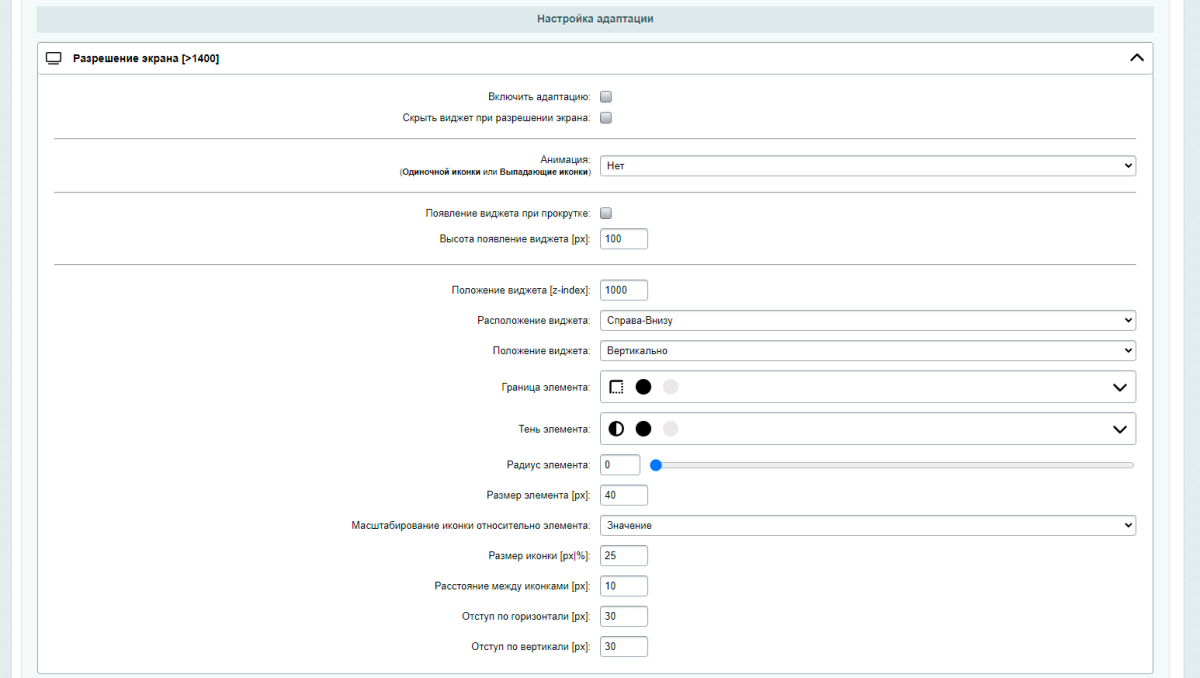This screenshot has height=678, width=1200.
Task: Enable the Включить адаптацию checkbox
Action: pos(606,97)
